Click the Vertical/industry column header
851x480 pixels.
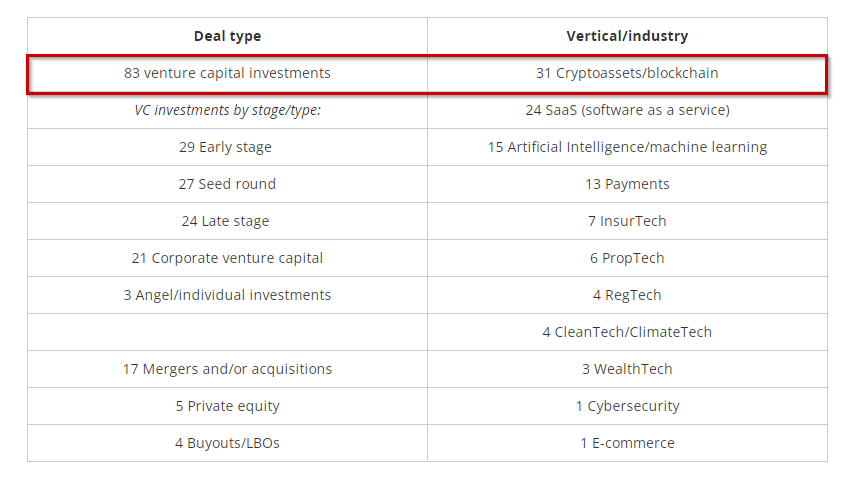tap(627, 36)
